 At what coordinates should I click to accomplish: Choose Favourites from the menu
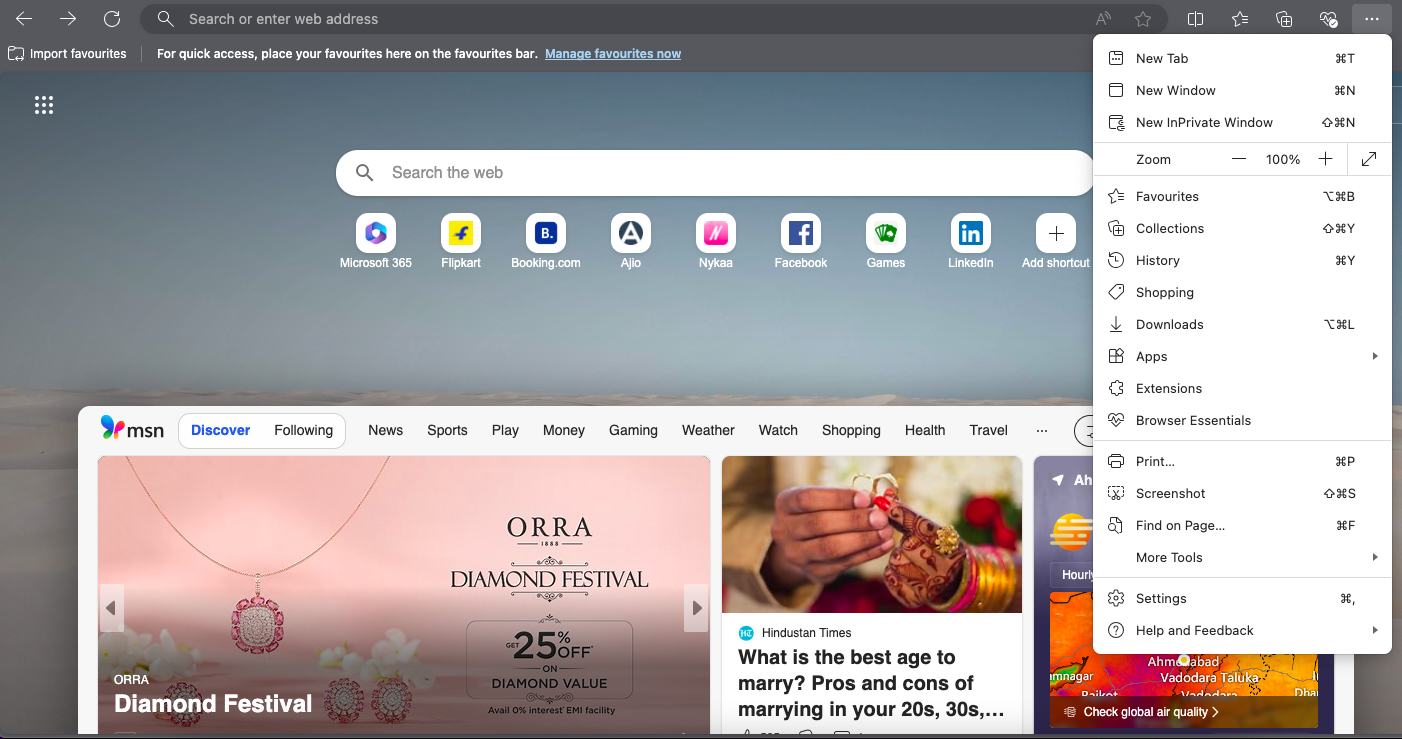[1242, 196]
